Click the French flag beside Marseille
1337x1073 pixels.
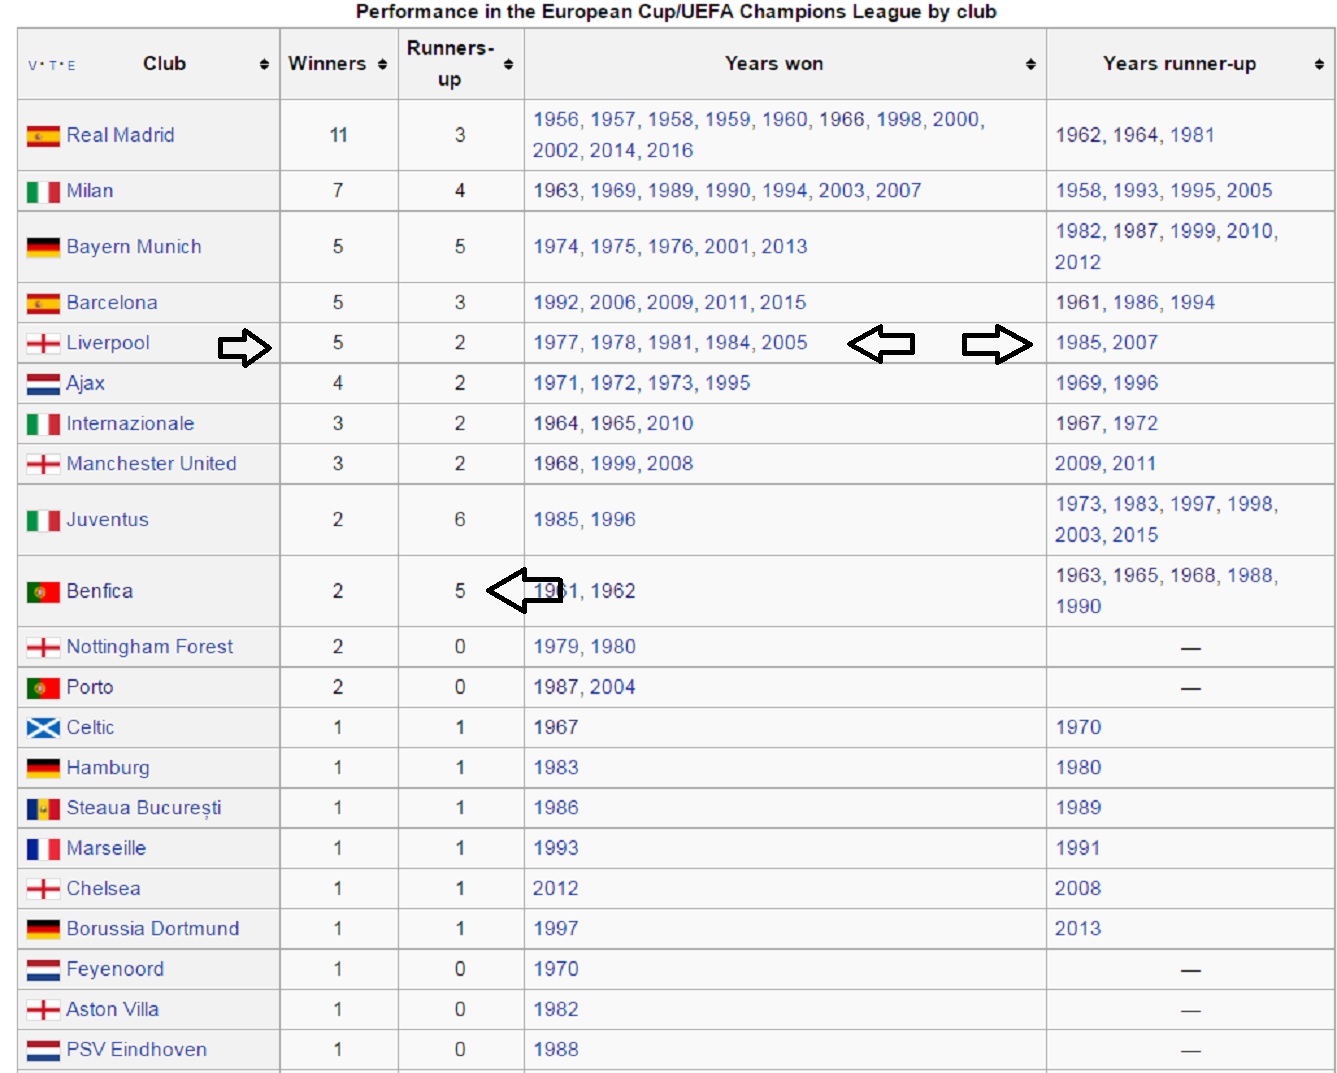(x=43, y=849)
